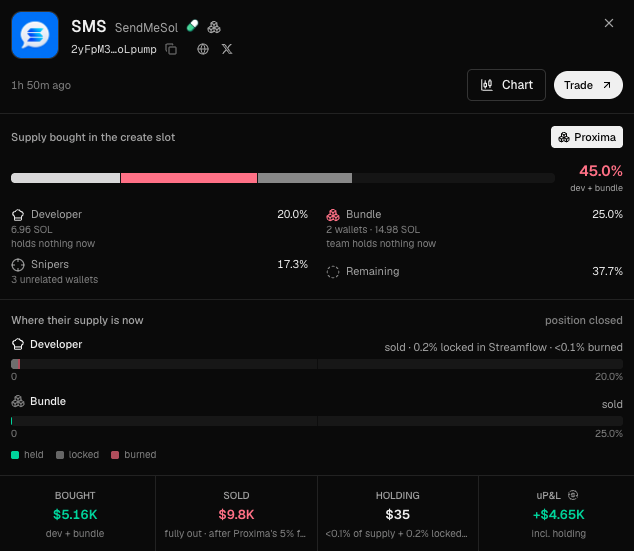Click the bundle icon beside SendMeSol
Image resolution: width=634 pixels, height=551 pixels.
coord(214,27)
